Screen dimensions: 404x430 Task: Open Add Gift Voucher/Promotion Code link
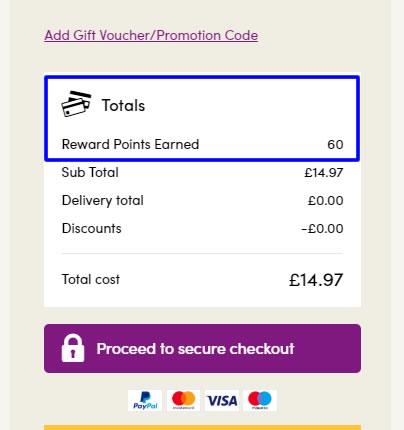coord(151,35)
